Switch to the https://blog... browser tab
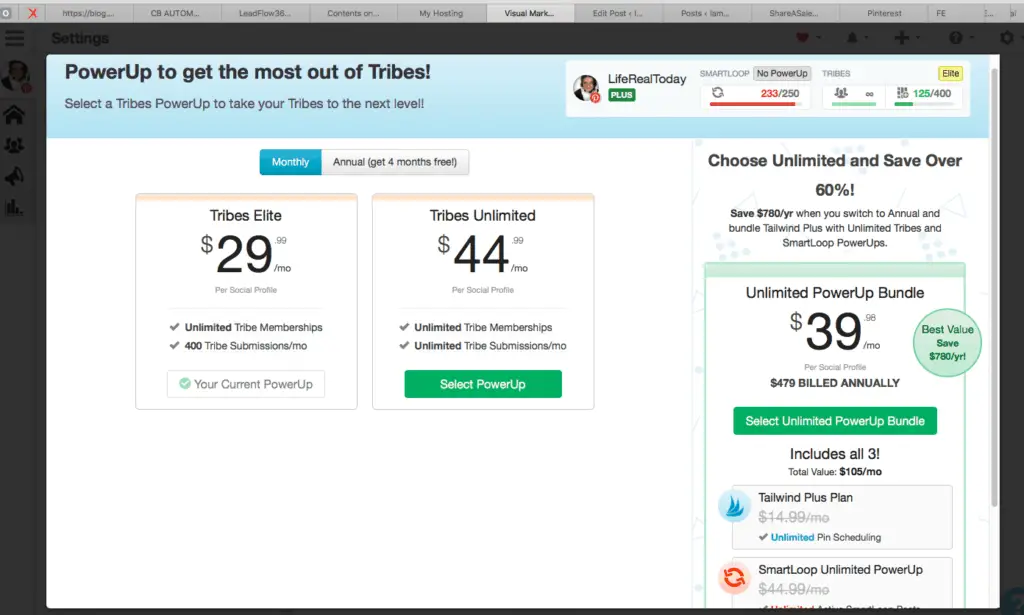The height and width of the screenshot is (615, 1024). 88,13
